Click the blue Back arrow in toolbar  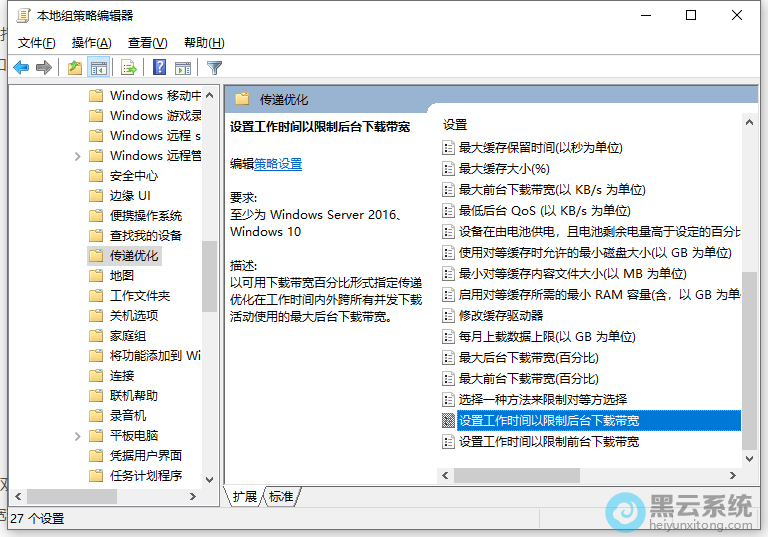click(21, 68)
